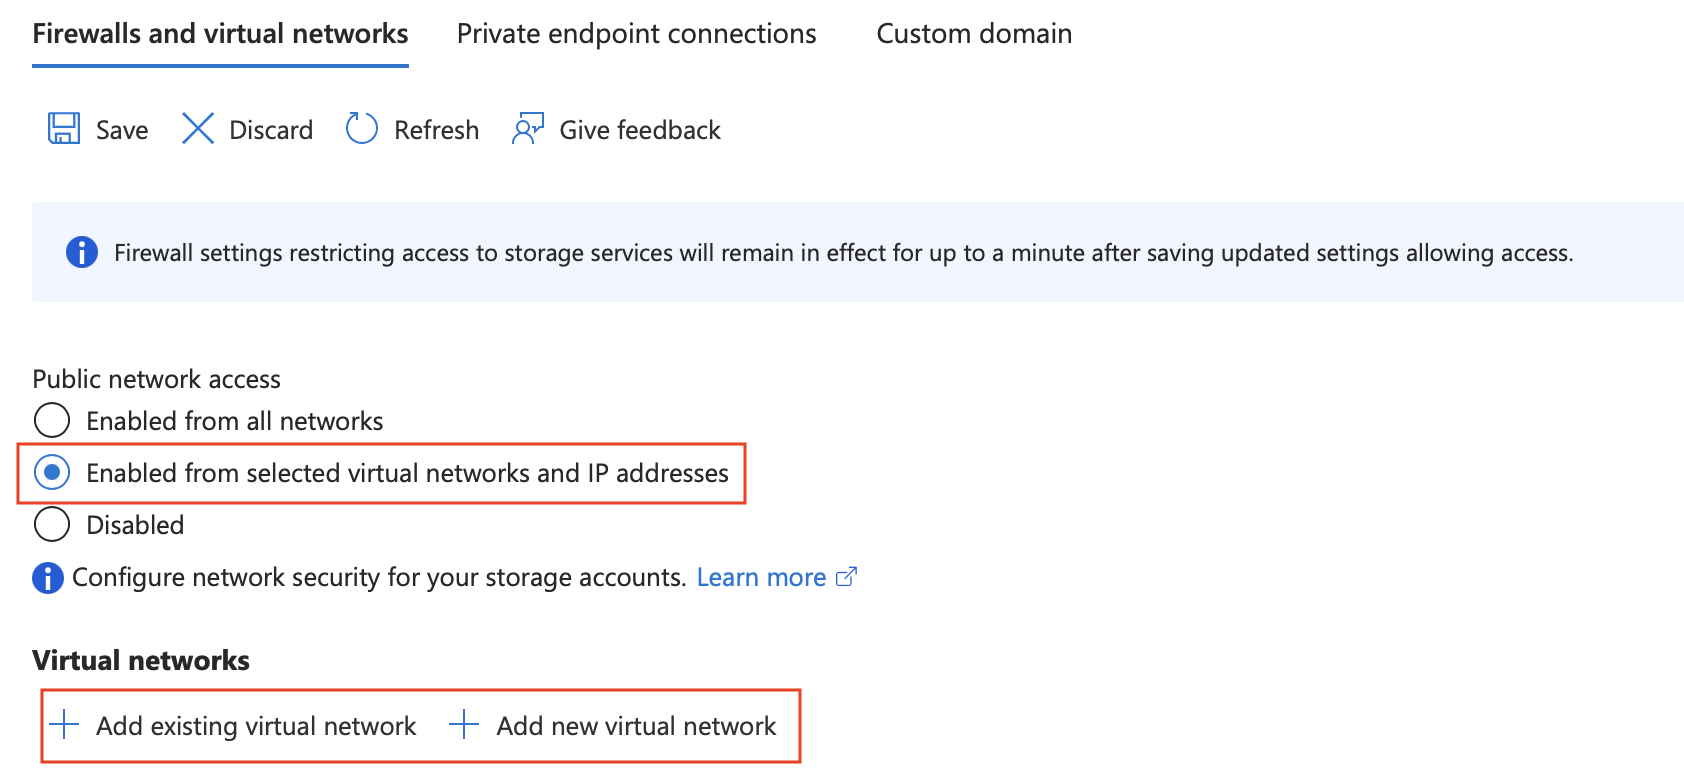Viewport: 1684px width, 780px height.
Task: Click the Give feedback label in the toolbar
Action: 640,130
